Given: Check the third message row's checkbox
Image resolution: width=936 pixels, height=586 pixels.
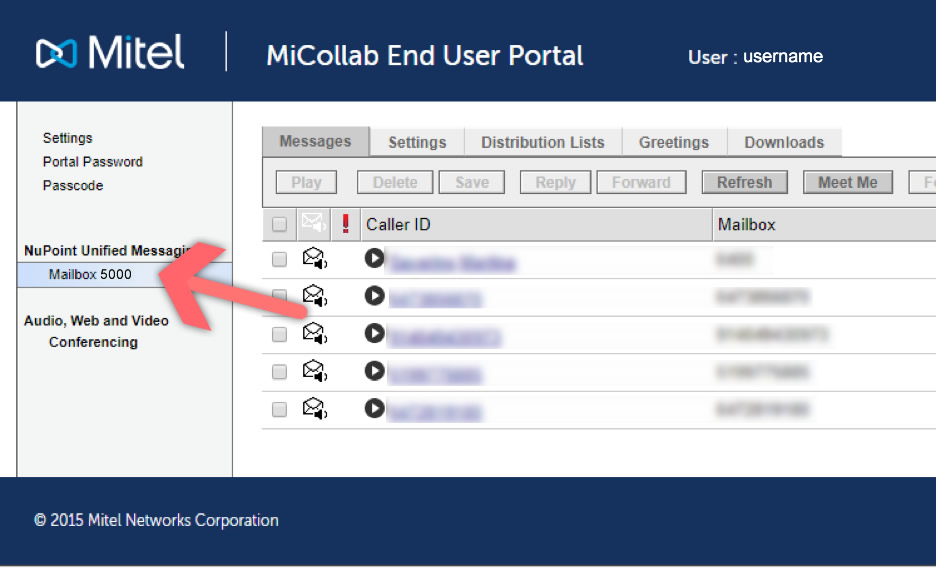Looking at the screenshot, I should coord(279,334).
